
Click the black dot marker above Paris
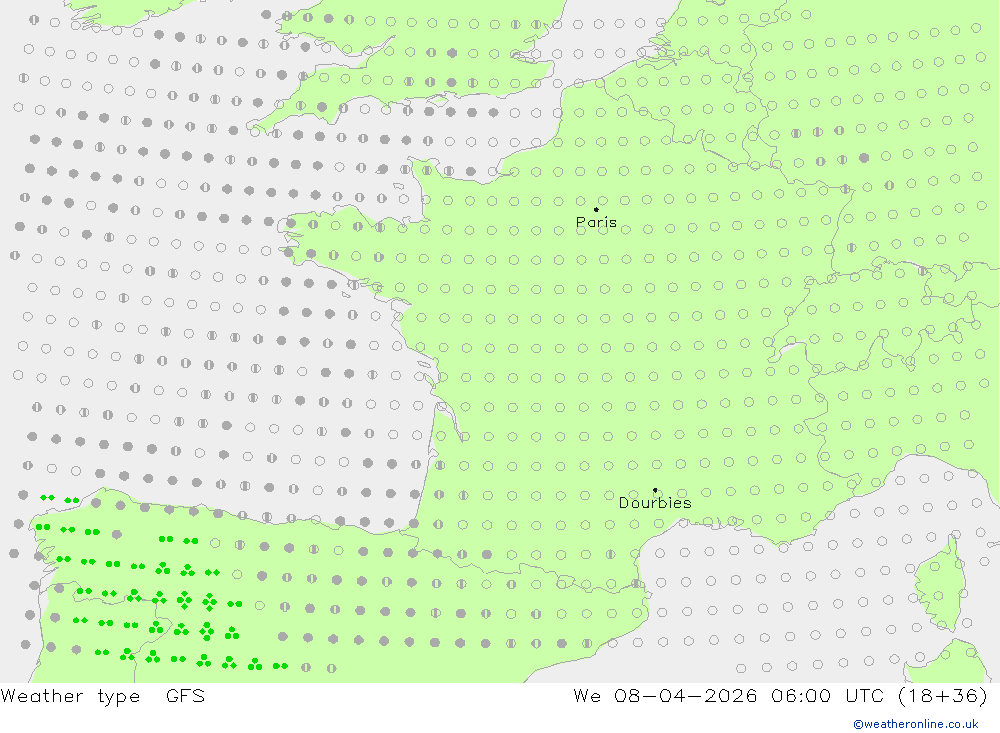[596, 209]
